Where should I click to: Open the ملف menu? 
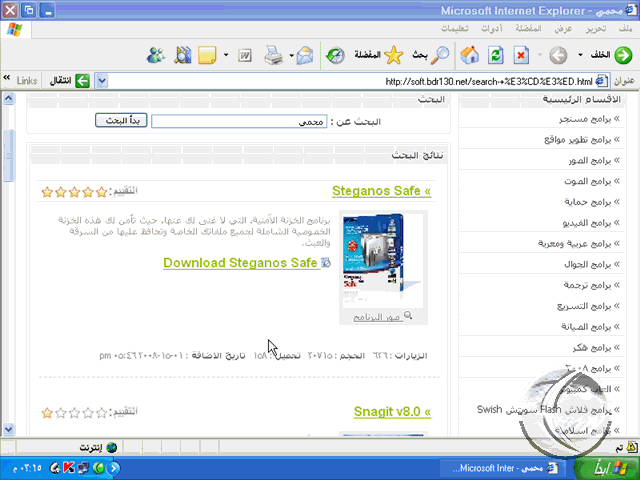coord(625,28)
